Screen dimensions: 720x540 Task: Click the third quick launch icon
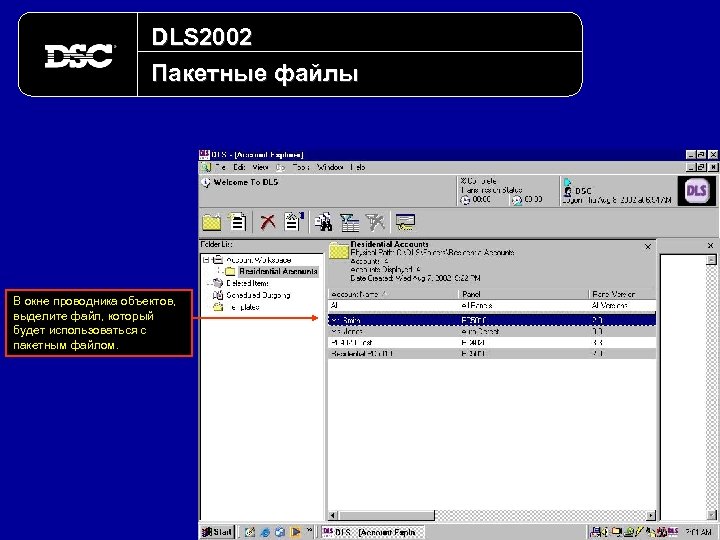click(x=280, y=532)
